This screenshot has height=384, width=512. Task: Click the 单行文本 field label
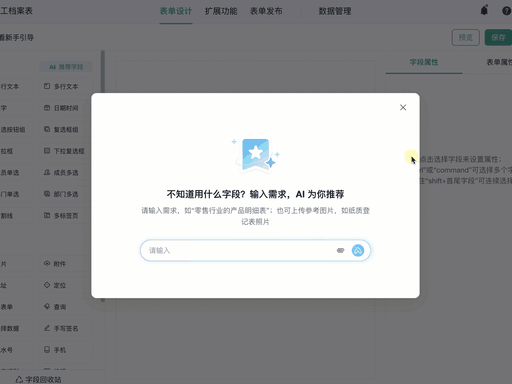point(10,87)
